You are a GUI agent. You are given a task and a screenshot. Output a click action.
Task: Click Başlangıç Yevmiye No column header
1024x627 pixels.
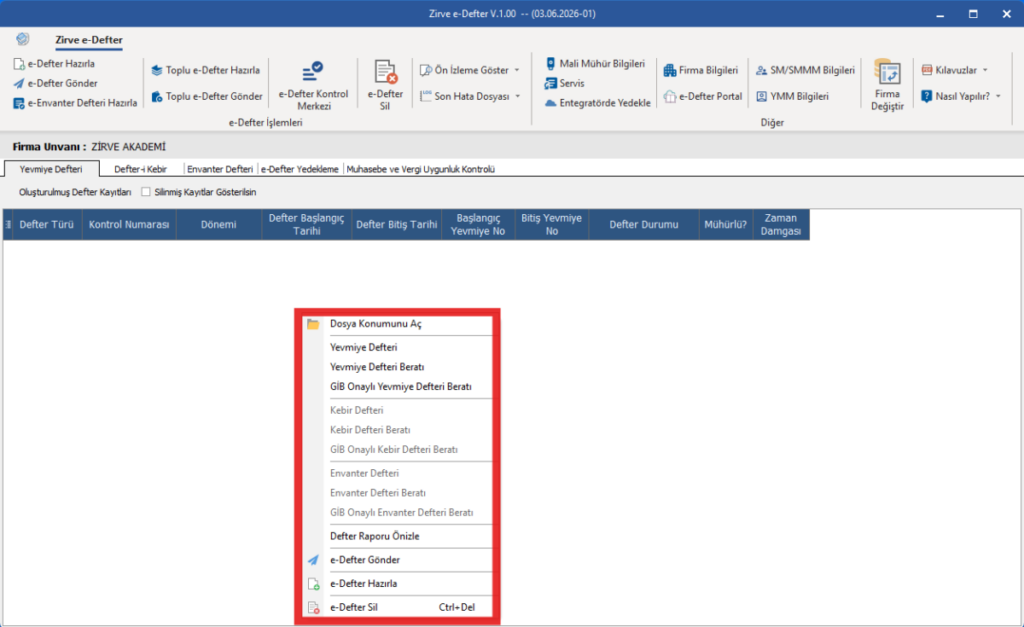[x=478, y=225]
